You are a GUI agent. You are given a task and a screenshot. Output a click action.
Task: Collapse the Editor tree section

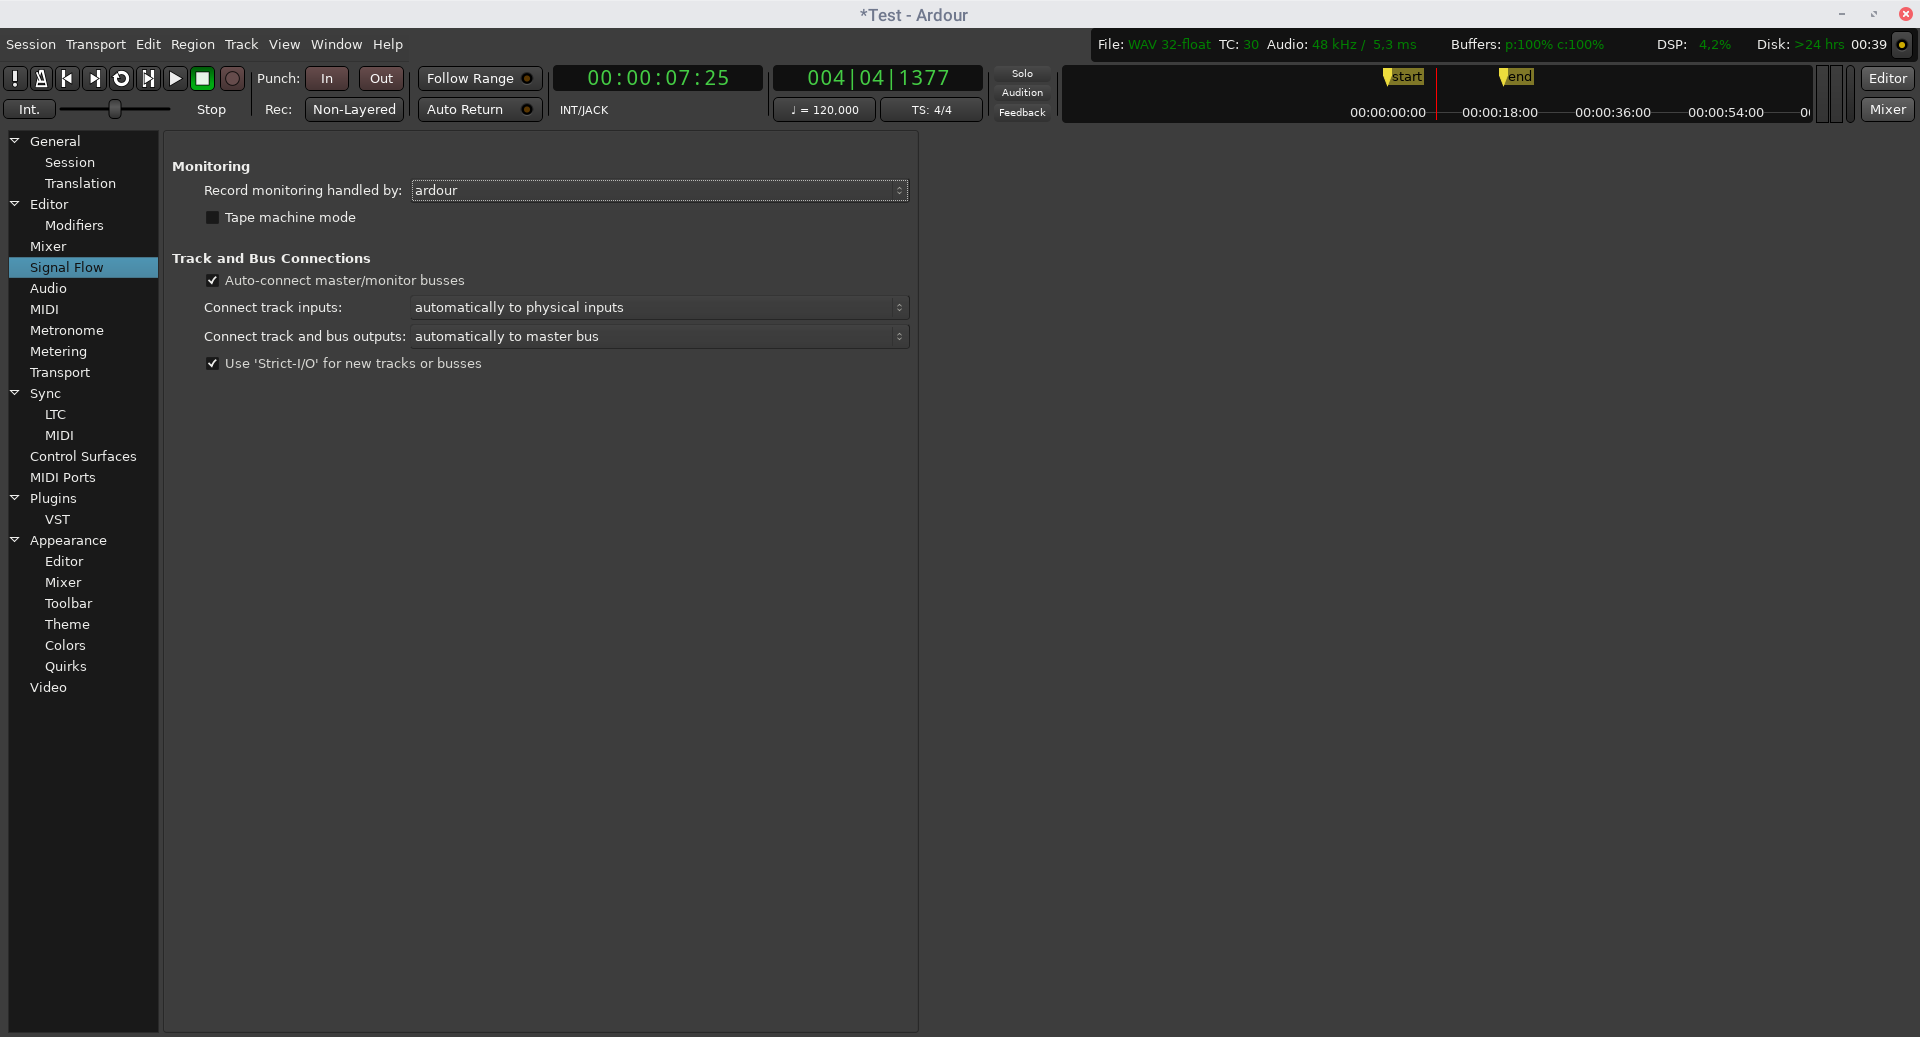tap(15, 204)
